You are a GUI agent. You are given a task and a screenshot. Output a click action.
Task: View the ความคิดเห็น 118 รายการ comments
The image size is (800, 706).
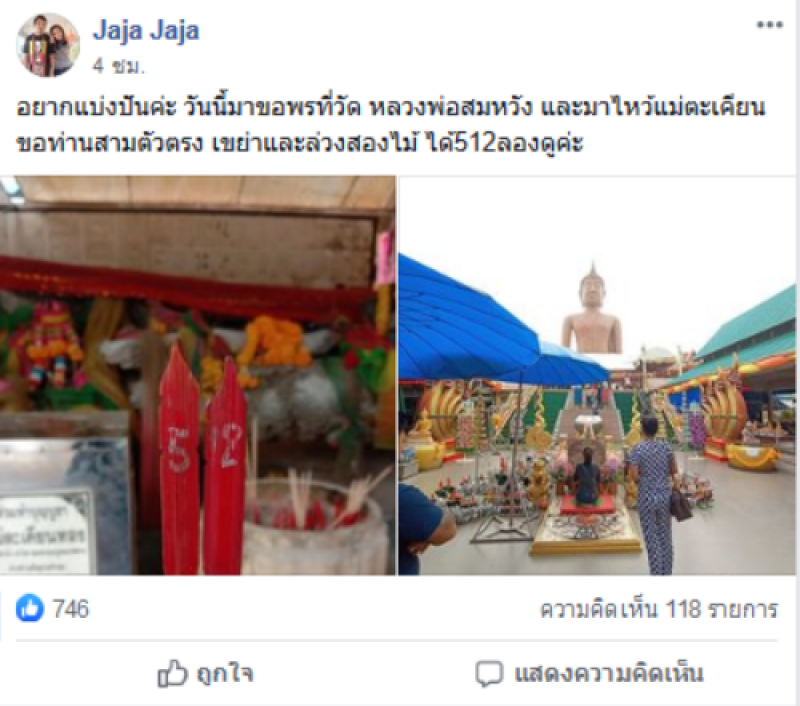659,609
